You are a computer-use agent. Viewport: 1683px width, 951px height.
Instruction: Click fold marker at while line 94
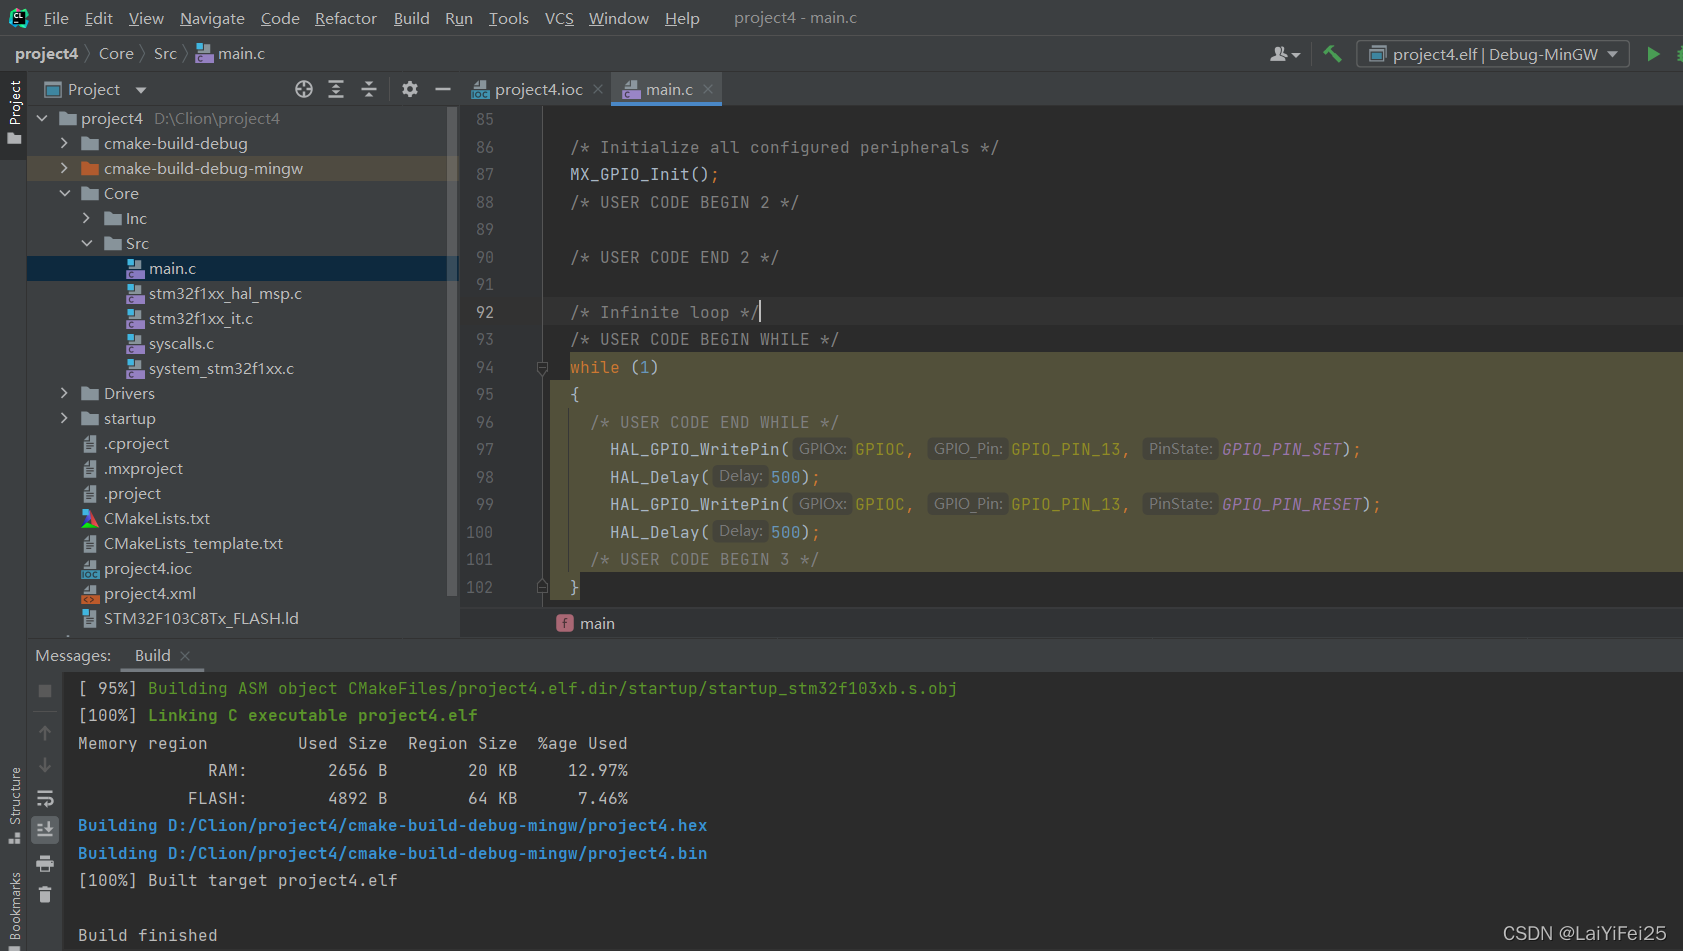[x=542, y=368]
